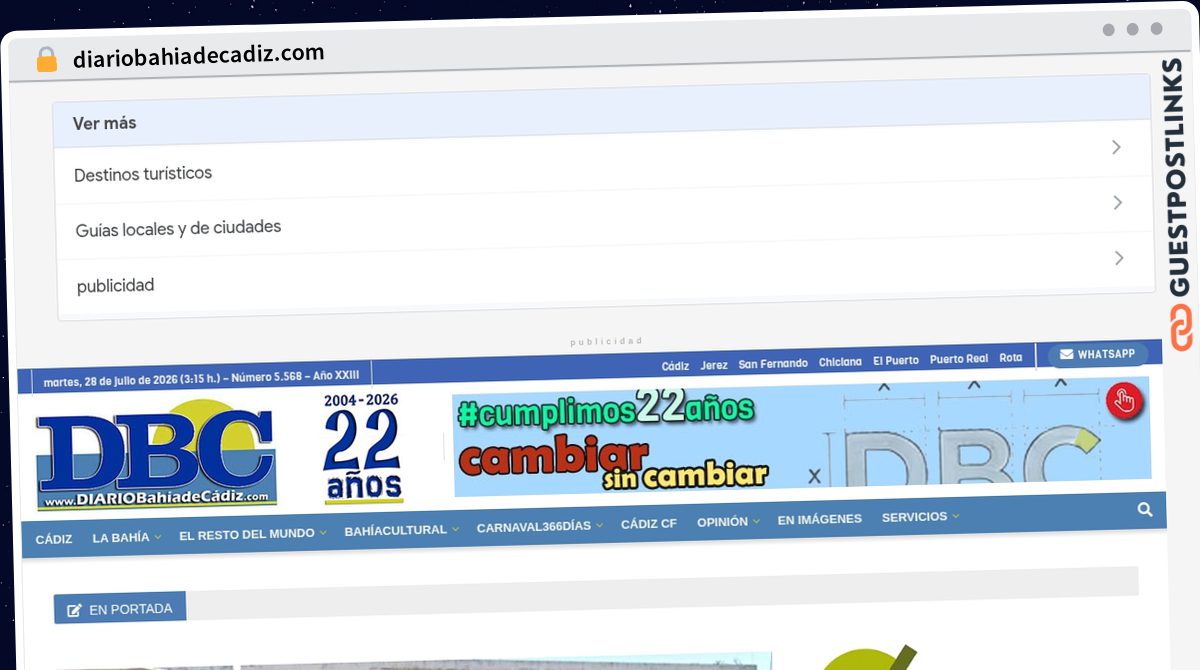The width and height of the screenshot is (1200, 670).
Task: Click the WhatsApp button
Action: click(x=1097, y=354)
